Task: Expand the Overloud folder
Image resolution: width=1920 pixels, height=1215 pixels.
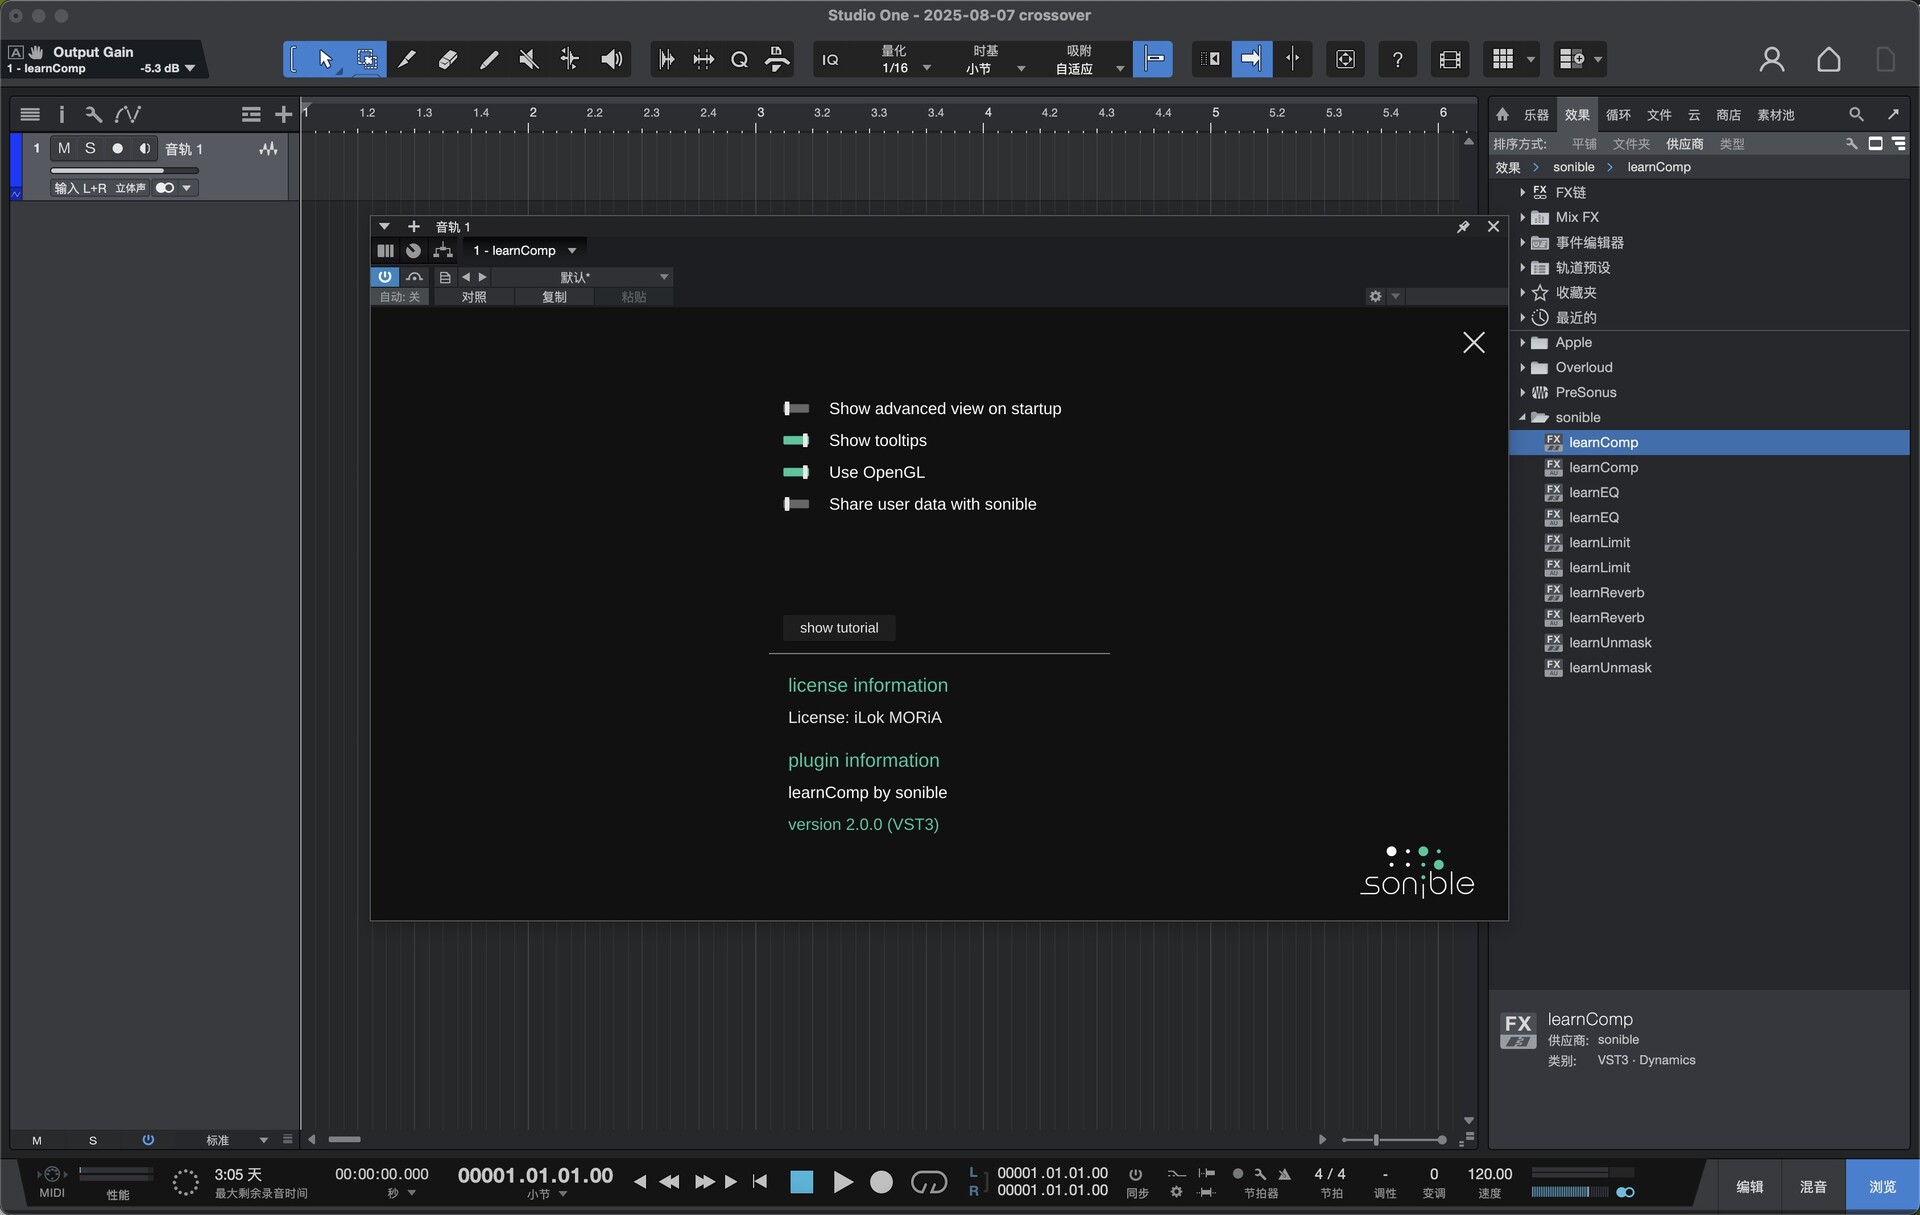Action: [1522, 367]
